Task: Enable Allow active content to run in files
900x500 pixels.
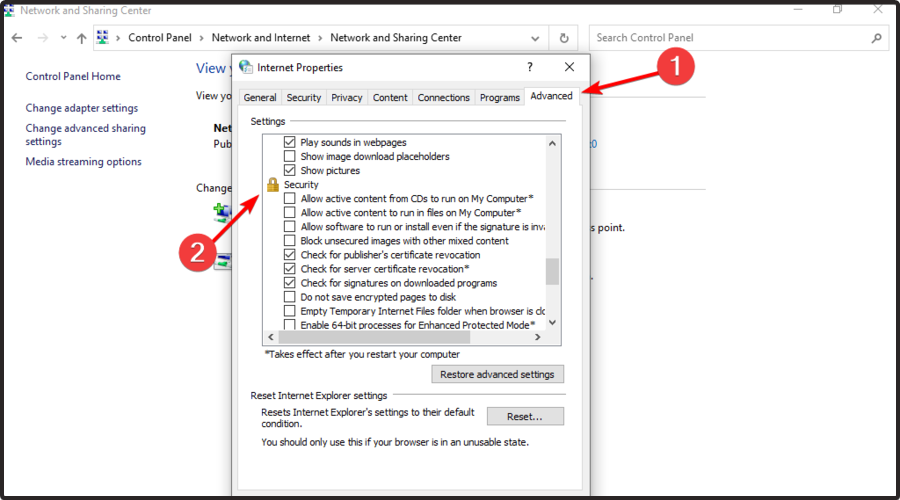Action: coord(290,212)
